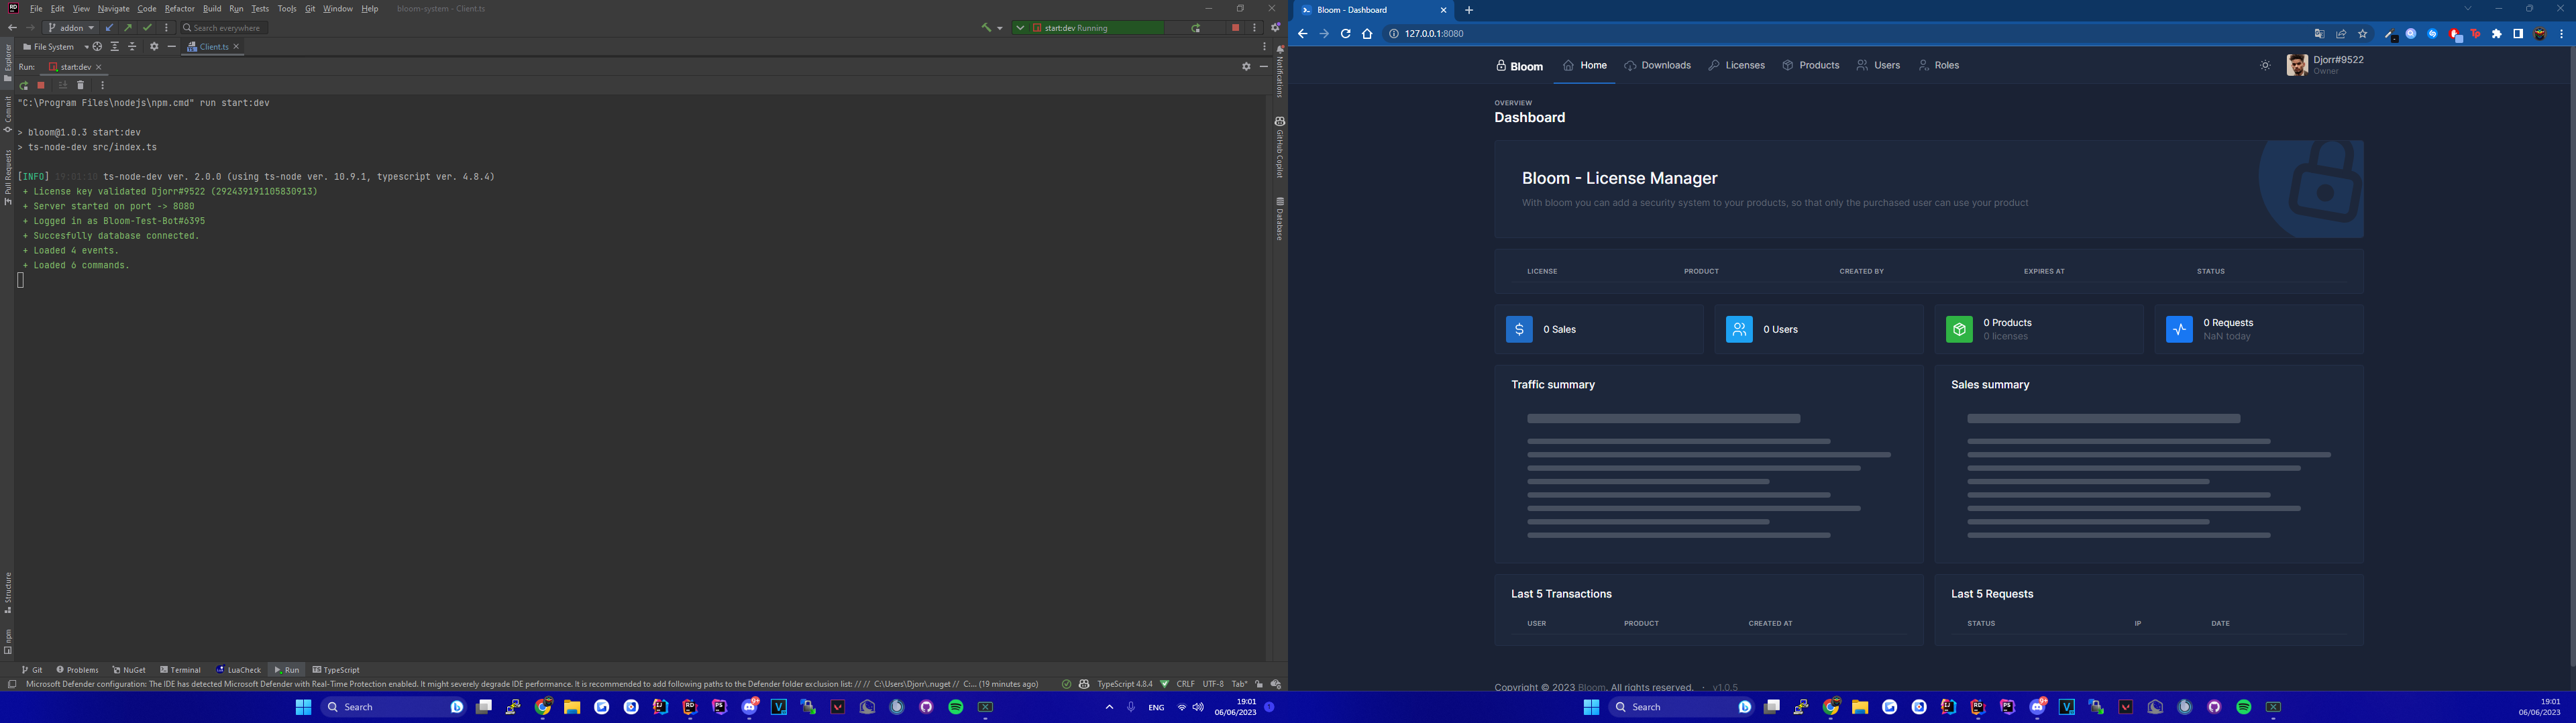Show hidden tray icons chevron
This screenshot has height=723, width=2576.
[1109, 707]
